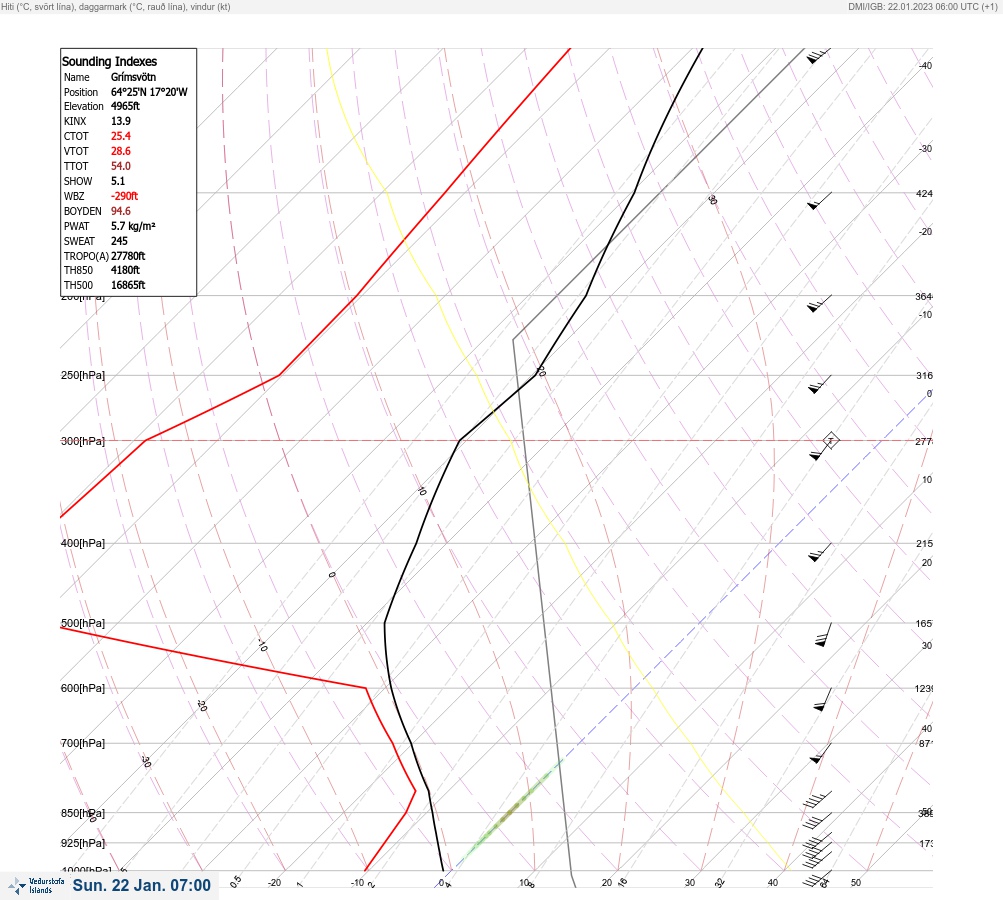The width and height of the screenshot is (1003, 900).
Task: Click the '0.5' mixing ratio label at bottom
Action: pyautogui.click(x=235, y=881)
